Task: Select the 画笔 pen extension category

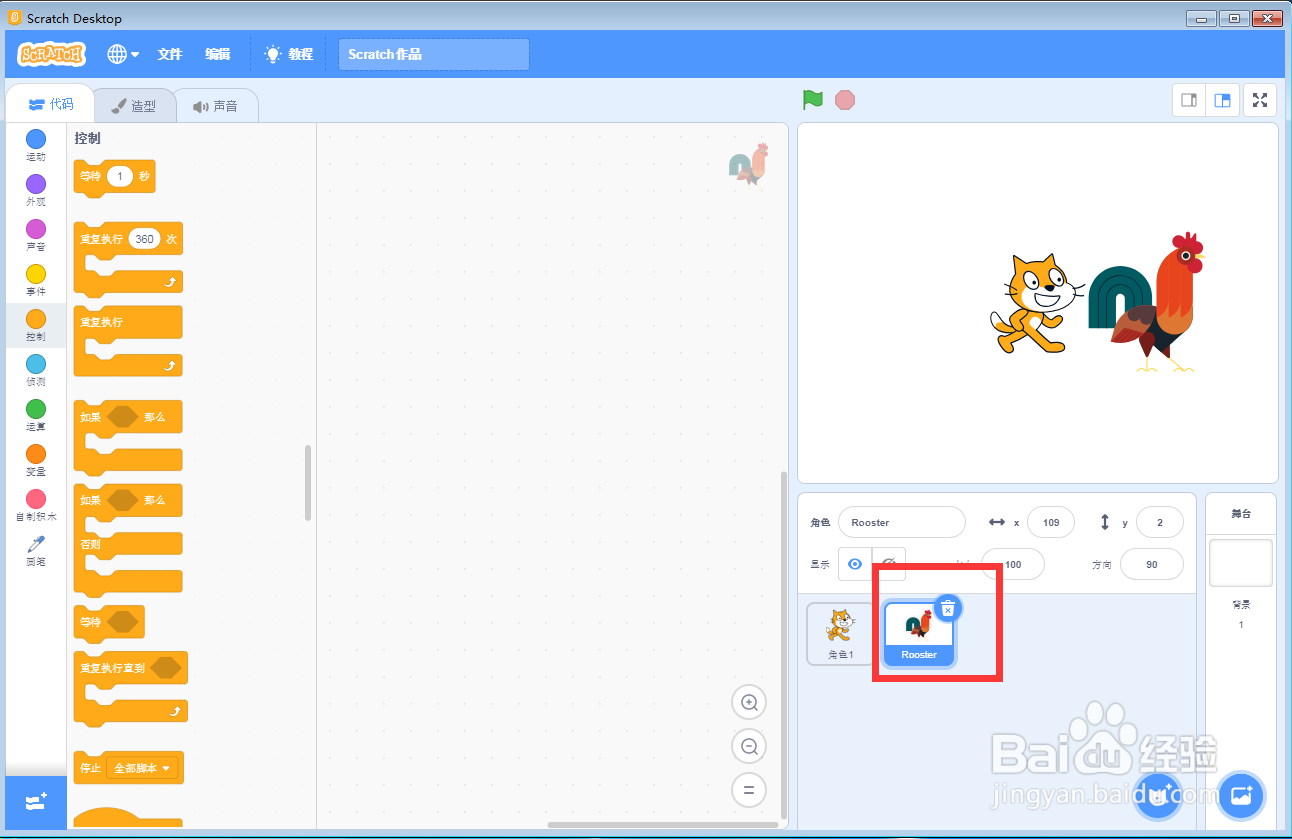Action: coord(36,550)
